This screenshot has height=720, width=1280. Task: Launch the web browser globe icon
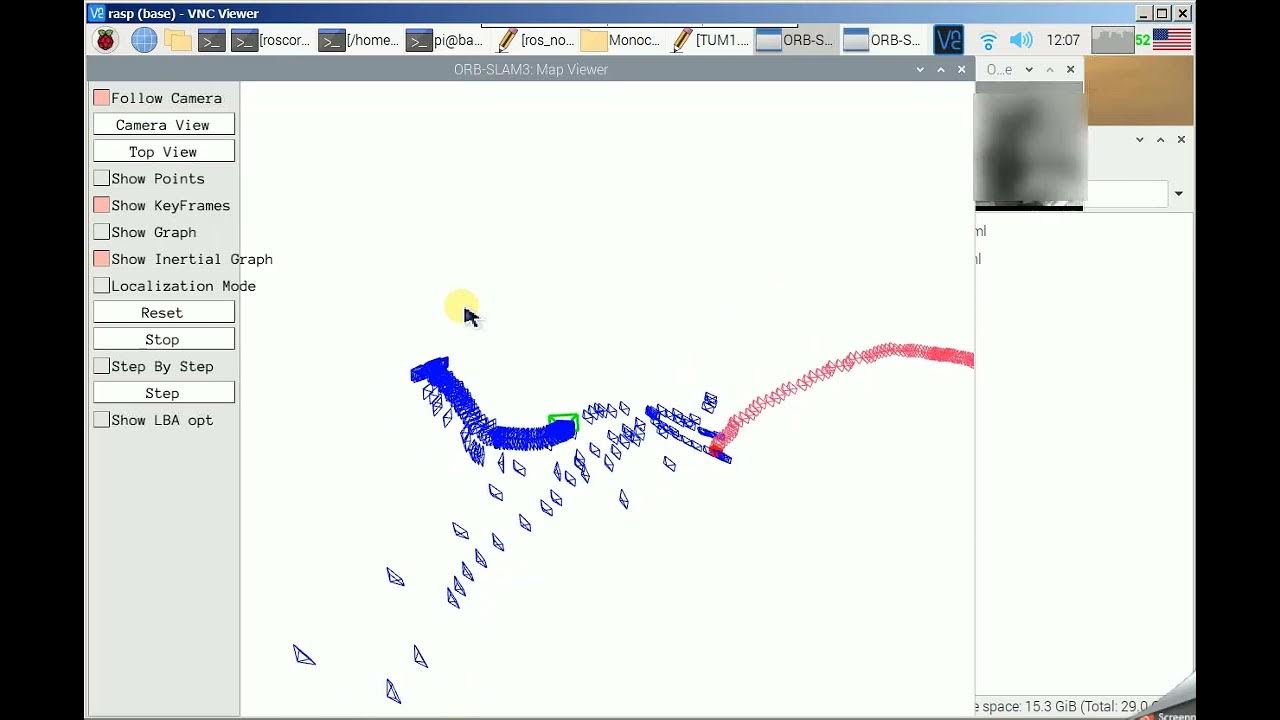[x=144, y=40]
